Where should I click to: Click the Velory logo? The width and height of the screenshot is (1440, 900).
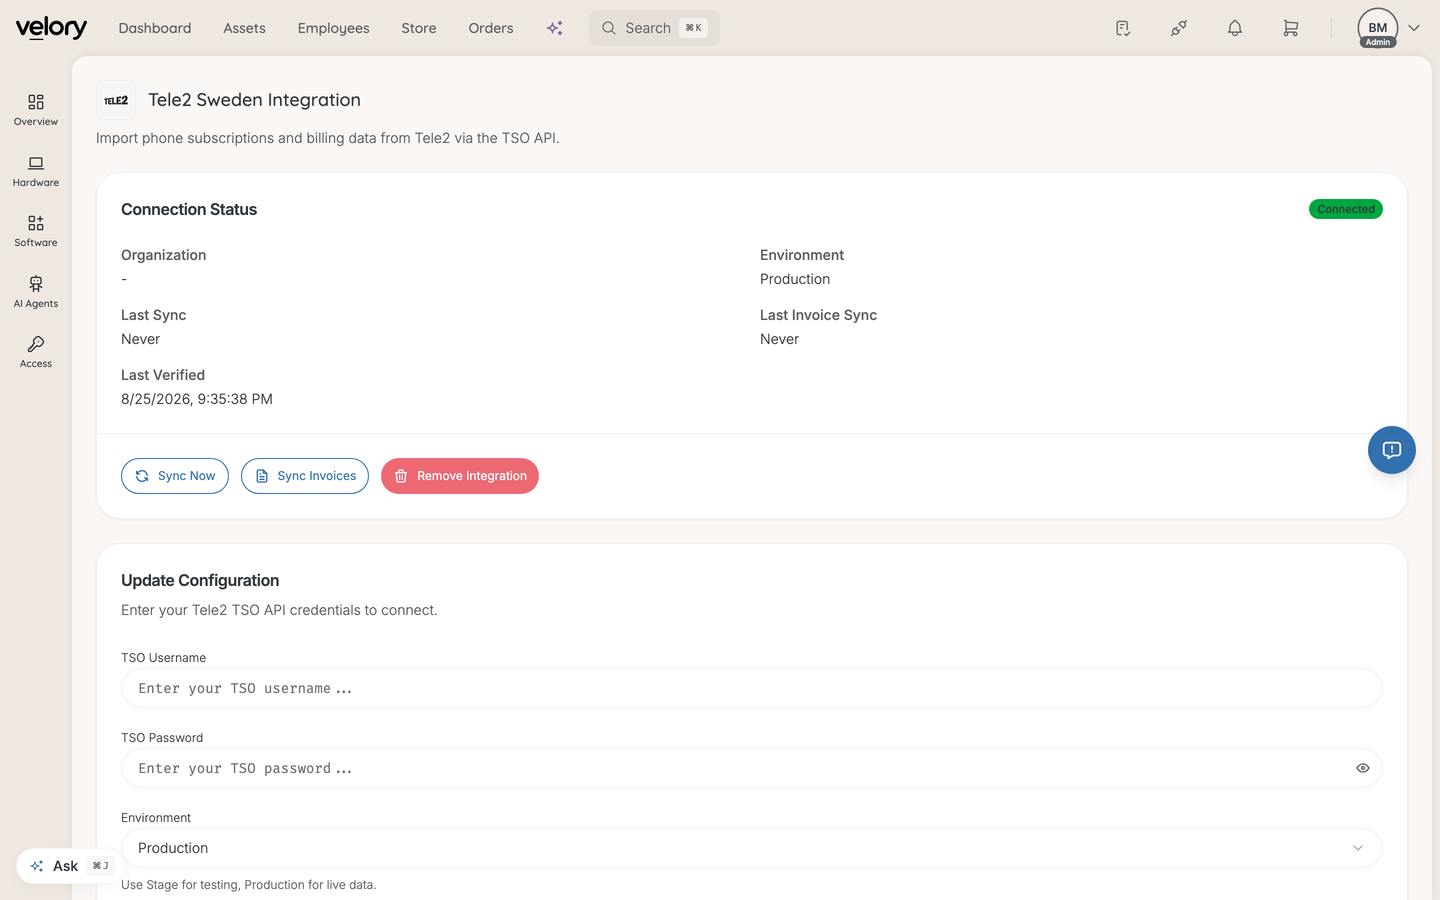pyautogui.click(x=51, y=28)
